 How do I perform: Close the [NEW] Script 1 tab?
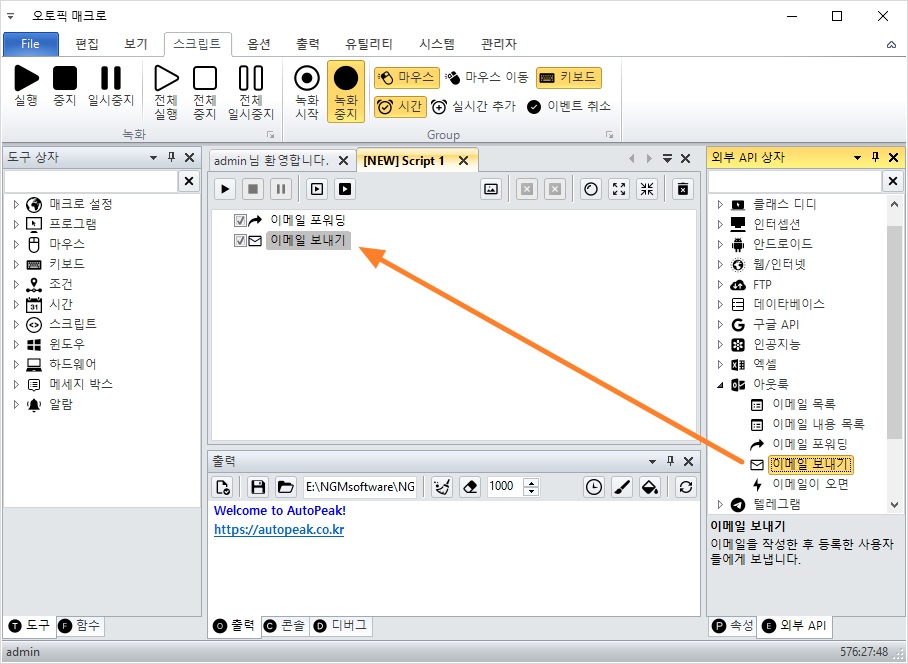(463, 161)
